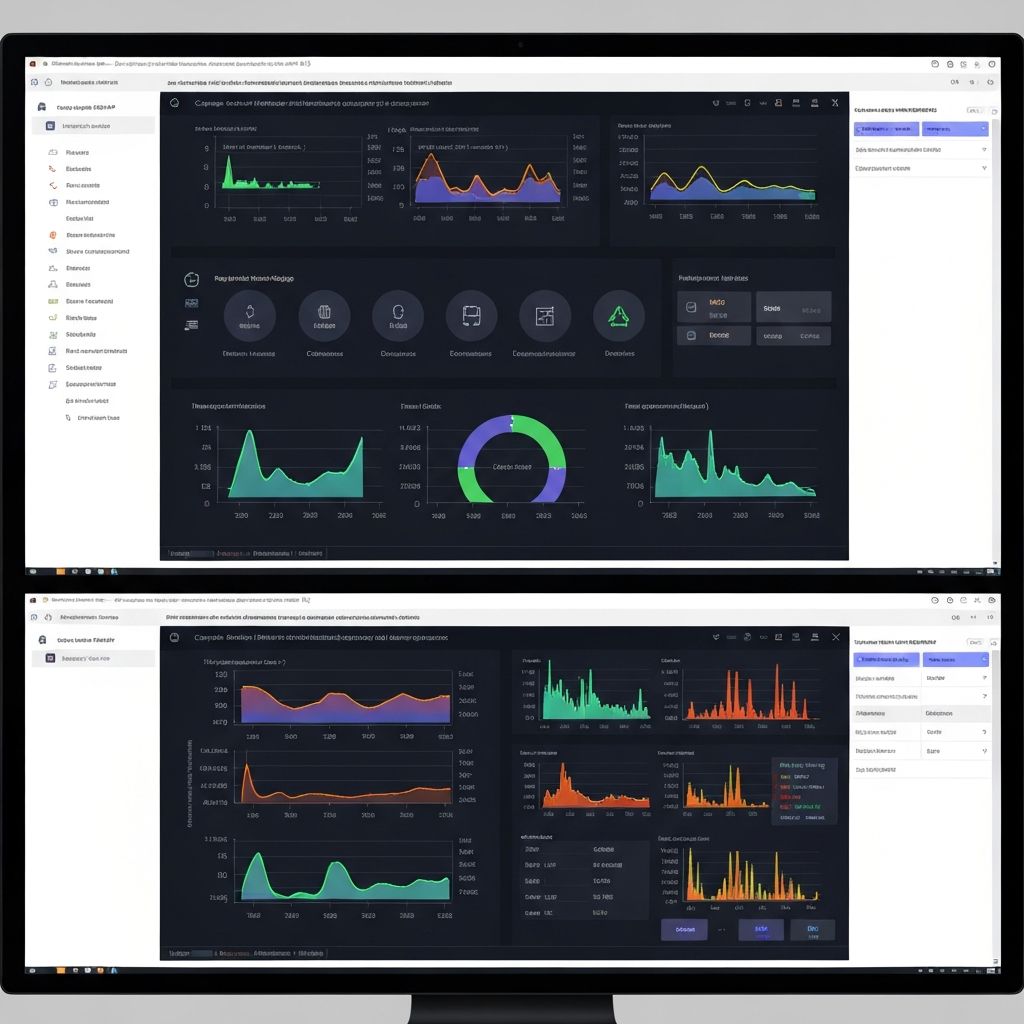Expand the first collapsed row in top-right panel
The width and height of the screenshot is (1024, 1024).
click(984, 149)
